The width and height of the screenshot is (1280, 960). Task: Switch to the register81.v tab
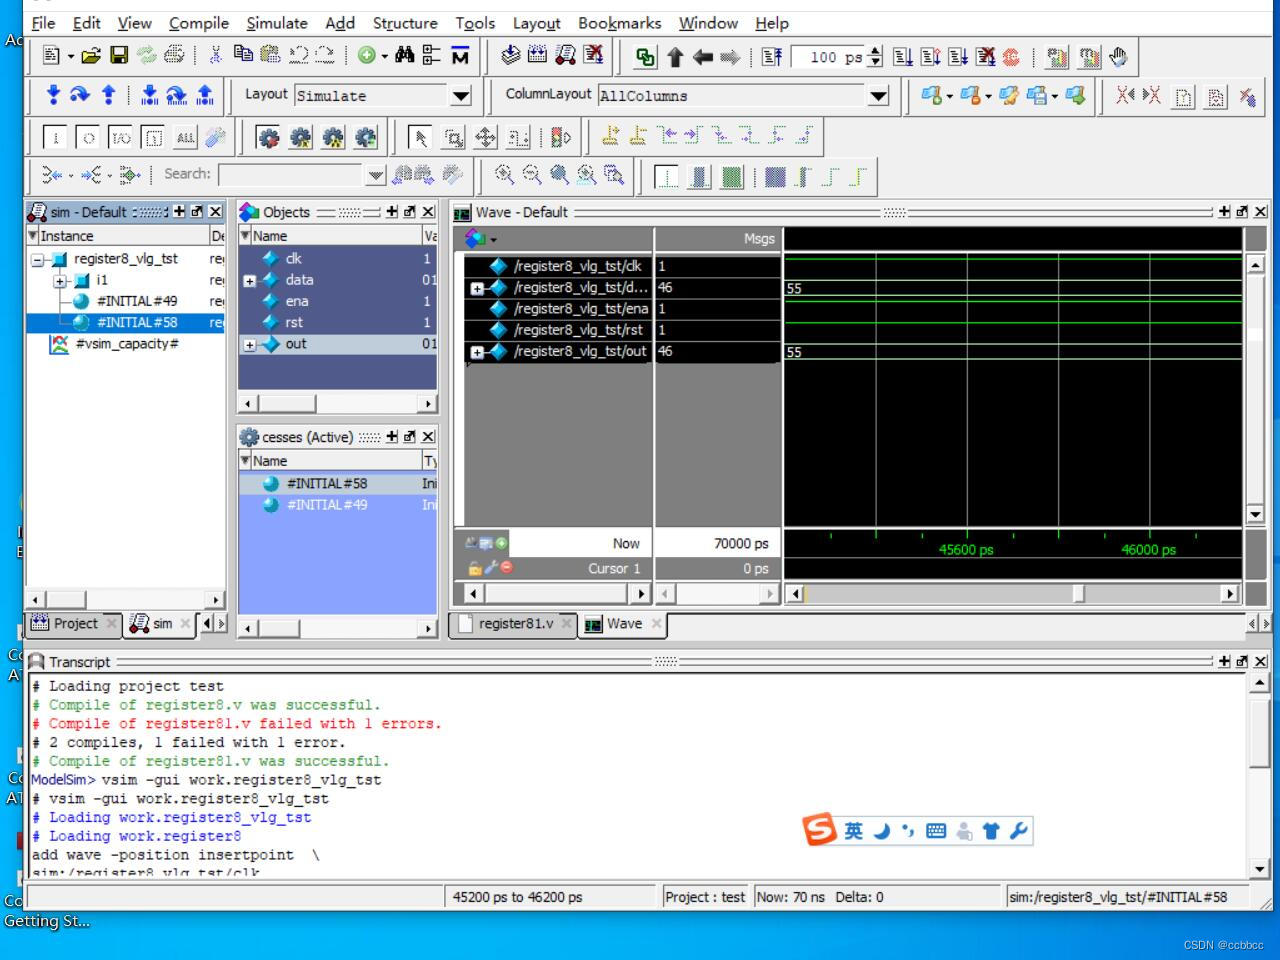point(515,624)
